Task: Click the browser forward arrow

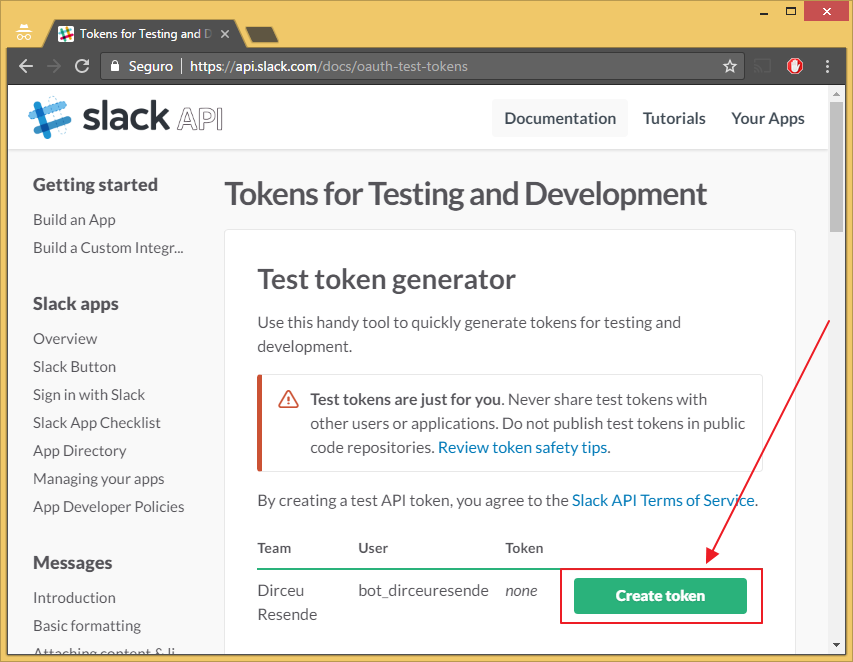Action: 54,66
